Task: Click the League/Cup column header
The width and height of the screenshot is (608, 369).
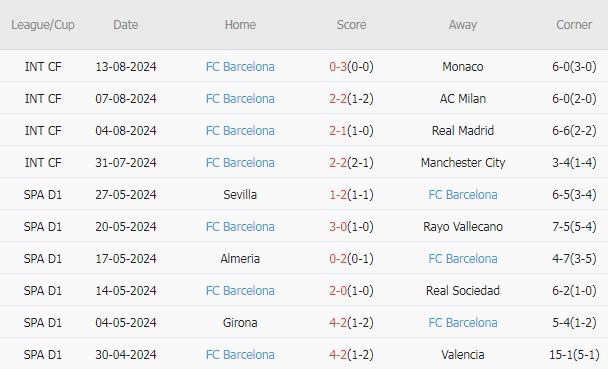Action: [43, 25]
